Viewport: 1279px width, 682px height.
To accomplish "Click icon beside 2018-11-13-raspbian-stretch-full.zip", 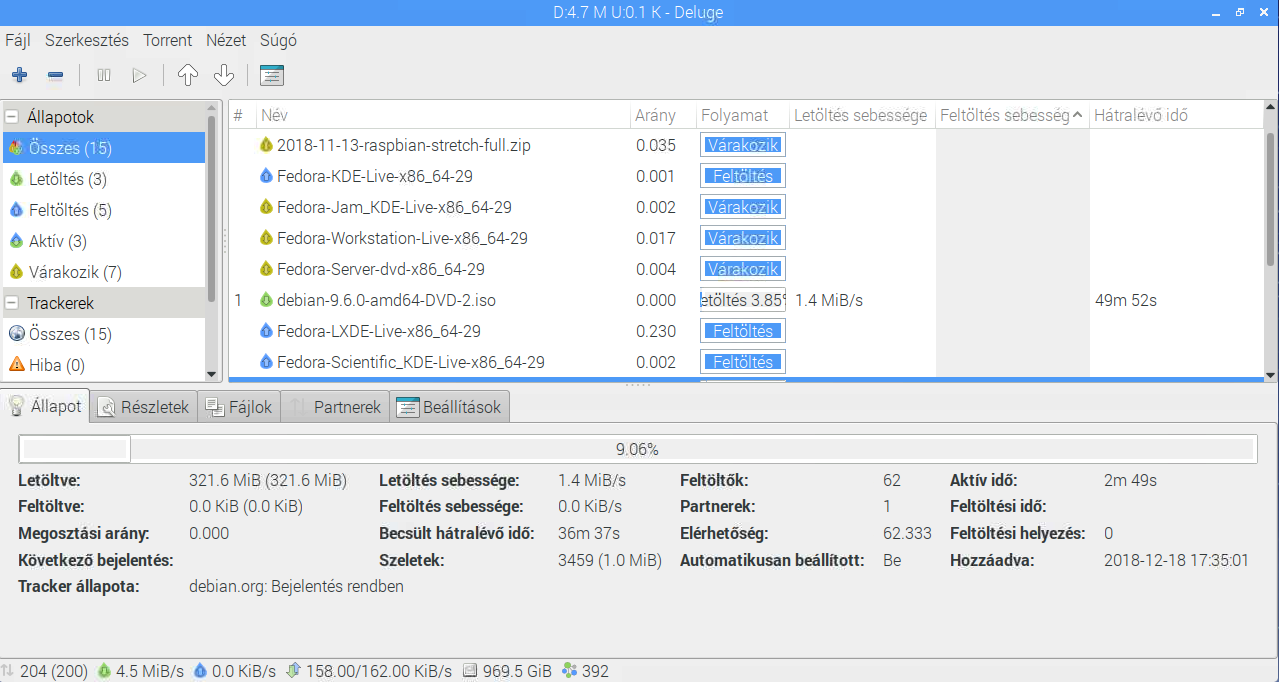I will [x=266, y=145].
